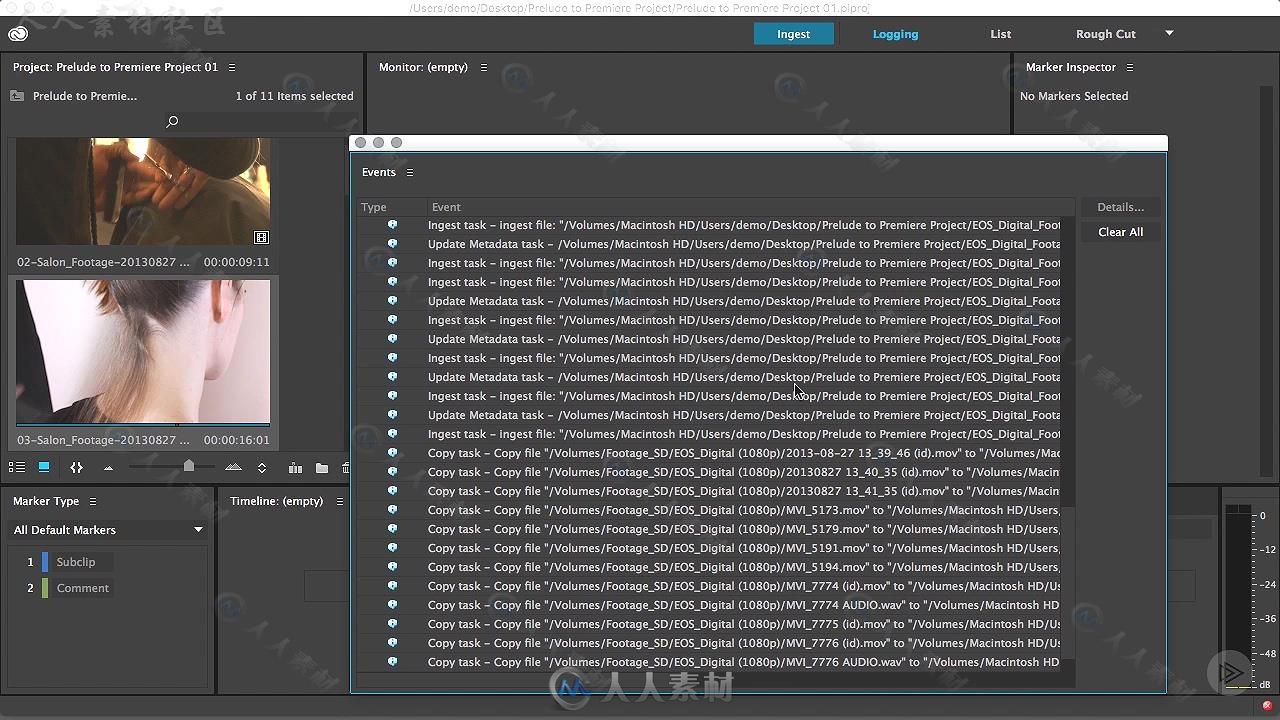This screenshot has width=1280, height=720.
Task: Select the 02-Salon_Footage thumbnail
Action: point(143,192)
